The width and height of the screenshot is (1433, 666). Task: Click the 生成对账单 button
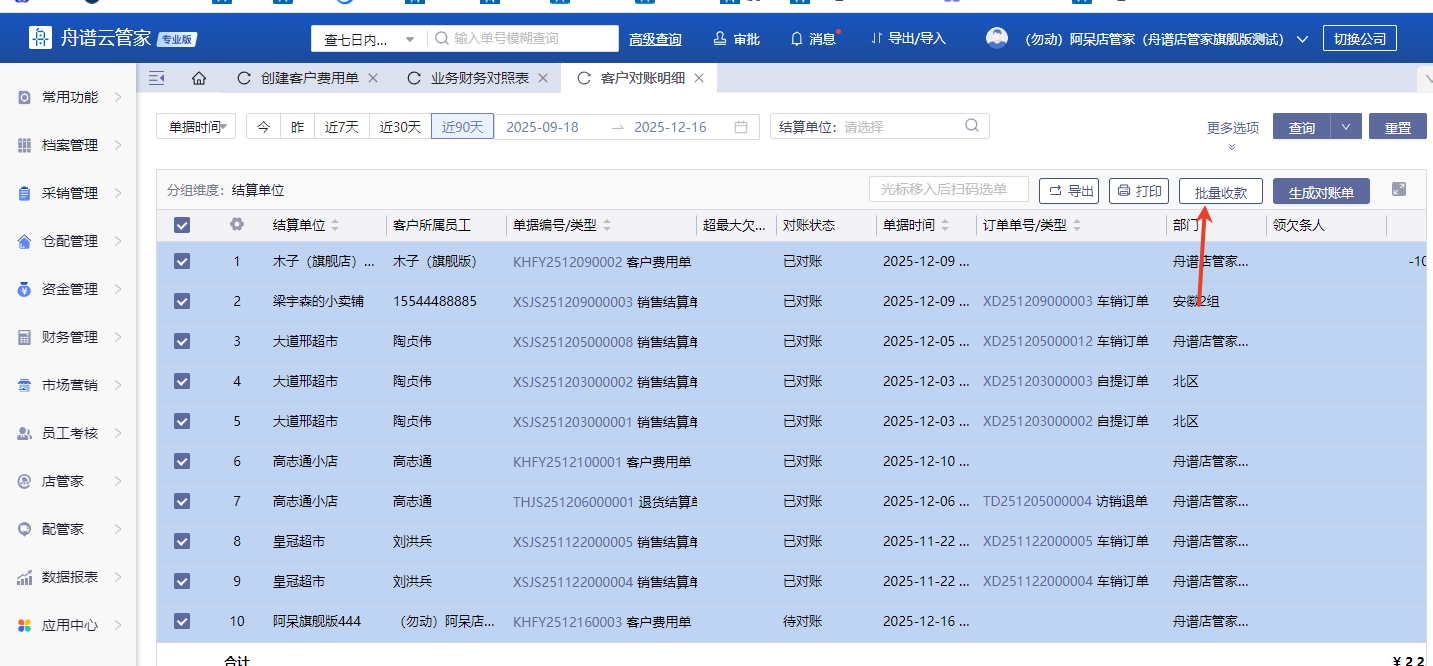point(1321,192)
